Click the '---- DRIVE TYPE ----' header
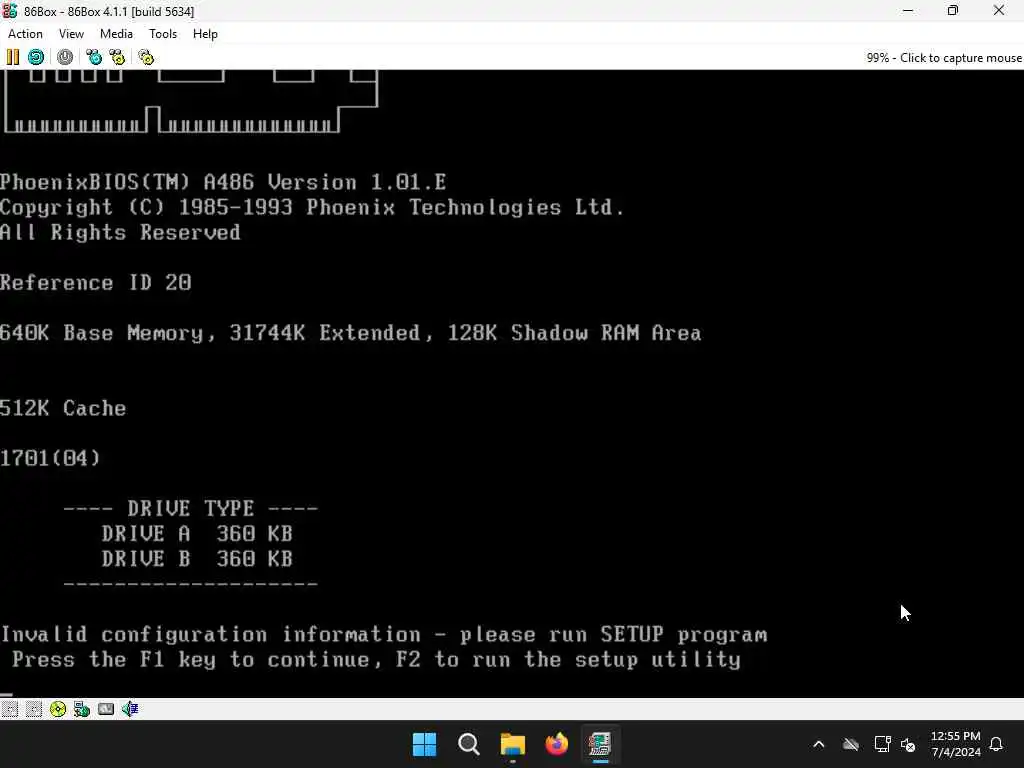This screenshot has width=1024, height=768. (x=191, y=509)
